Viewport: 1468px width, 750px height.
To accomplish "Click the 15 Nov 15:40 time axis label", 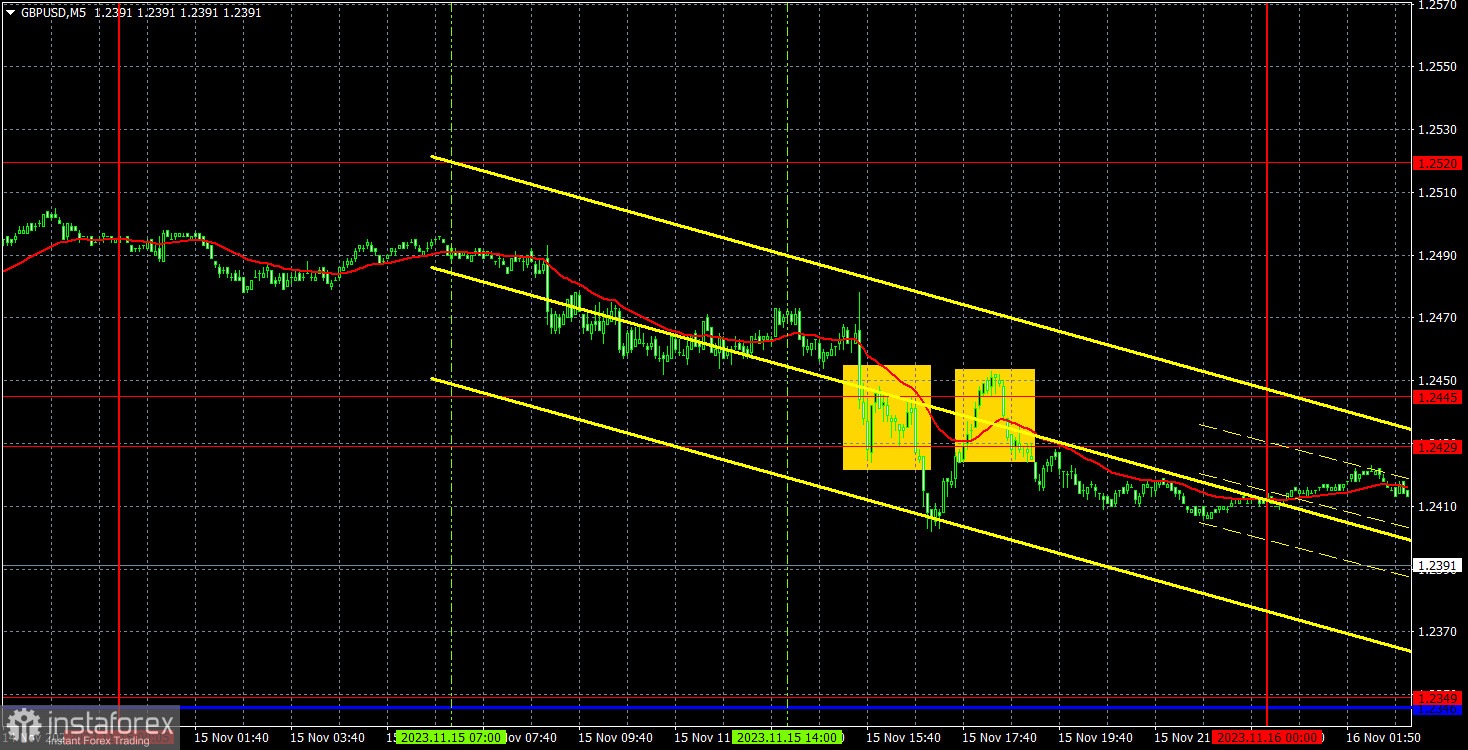I will pos(904,738).
